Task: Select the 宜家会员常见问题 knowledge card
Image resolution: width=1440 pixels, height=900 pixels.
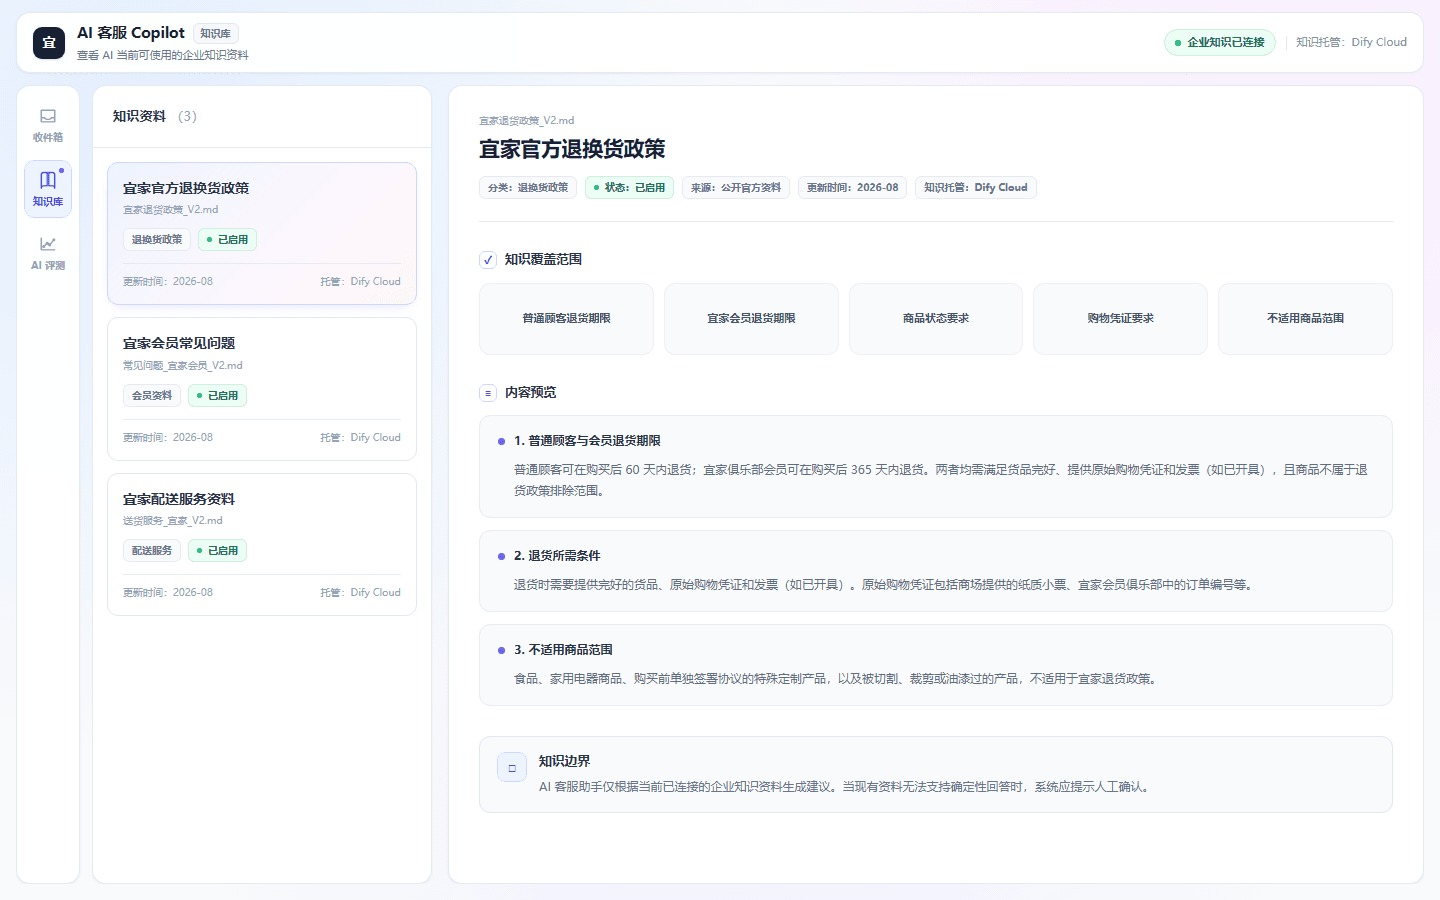Action: point(262,389)
